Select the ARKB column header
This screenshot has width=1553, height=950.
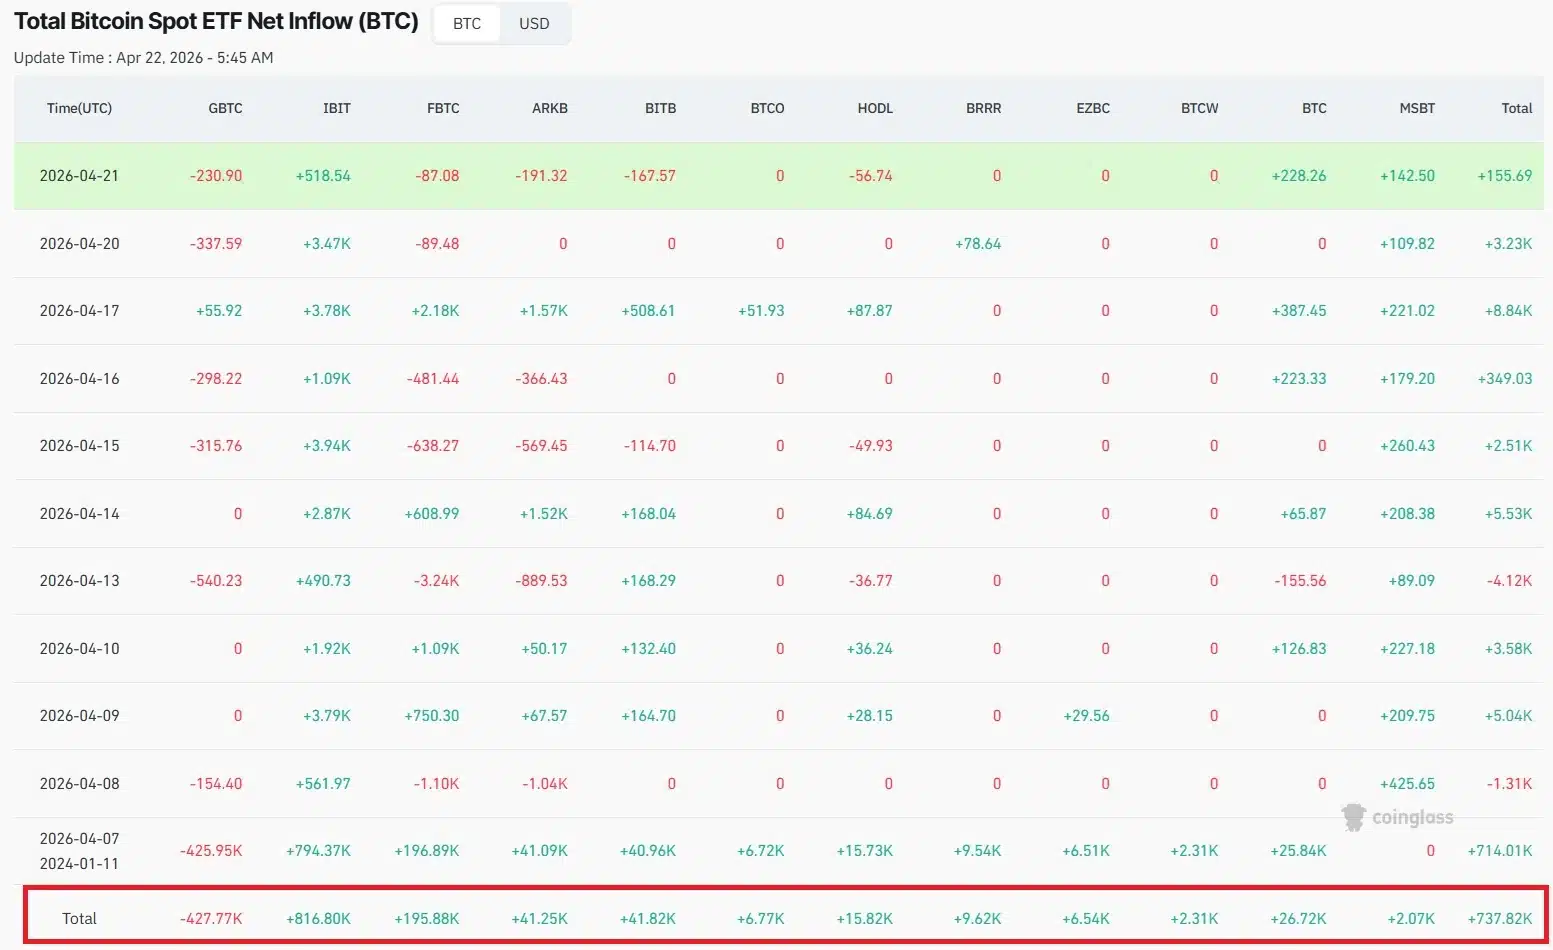click(x=549, y=108)
